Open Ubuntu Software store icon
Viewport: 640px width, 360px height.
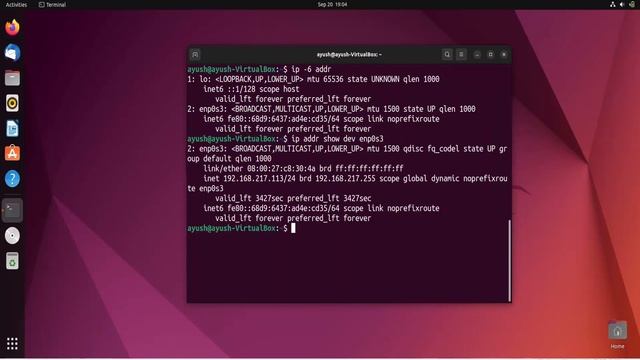click(12, 153)
